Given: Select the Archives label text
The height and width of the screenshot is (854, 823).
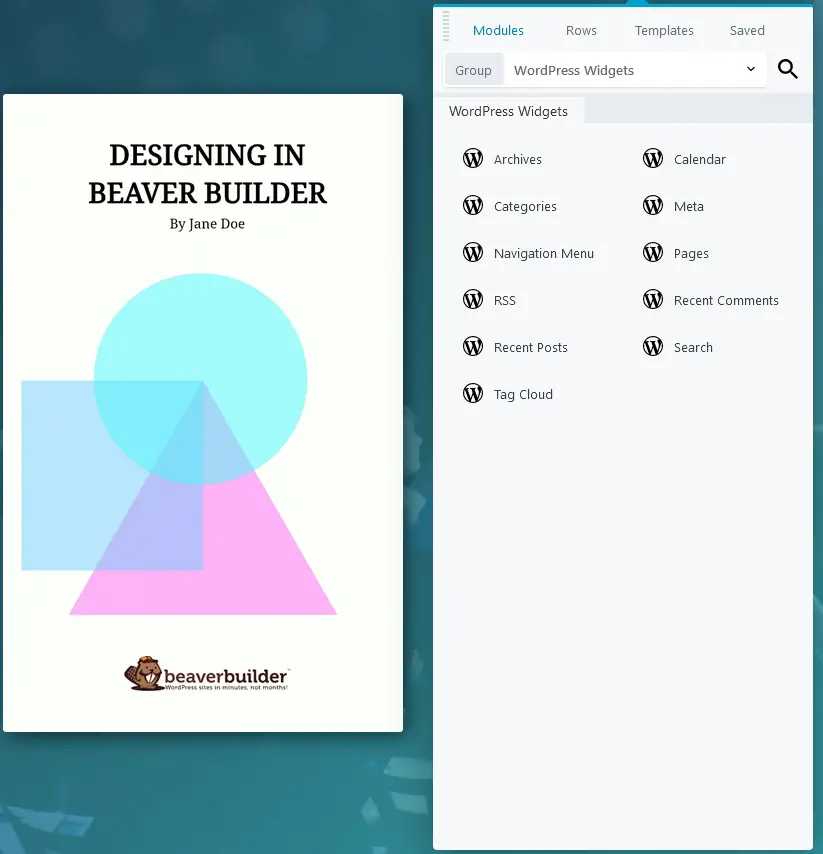Looking at the screenshot, I should (x=517, y=160).
